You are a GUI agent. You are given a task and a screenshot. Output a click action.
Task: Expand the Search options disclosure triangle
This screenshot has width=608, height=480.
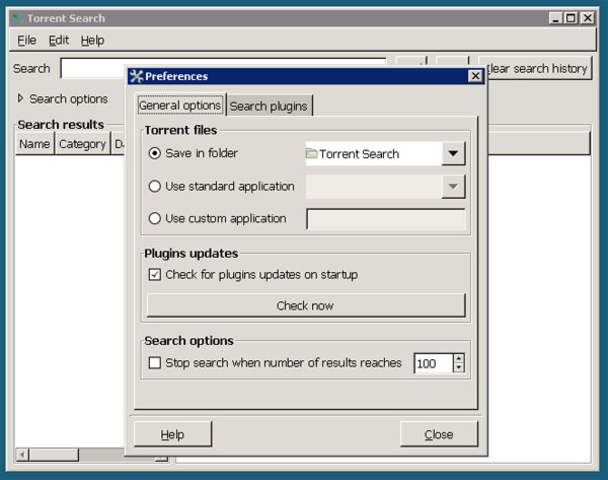[21, 98]
